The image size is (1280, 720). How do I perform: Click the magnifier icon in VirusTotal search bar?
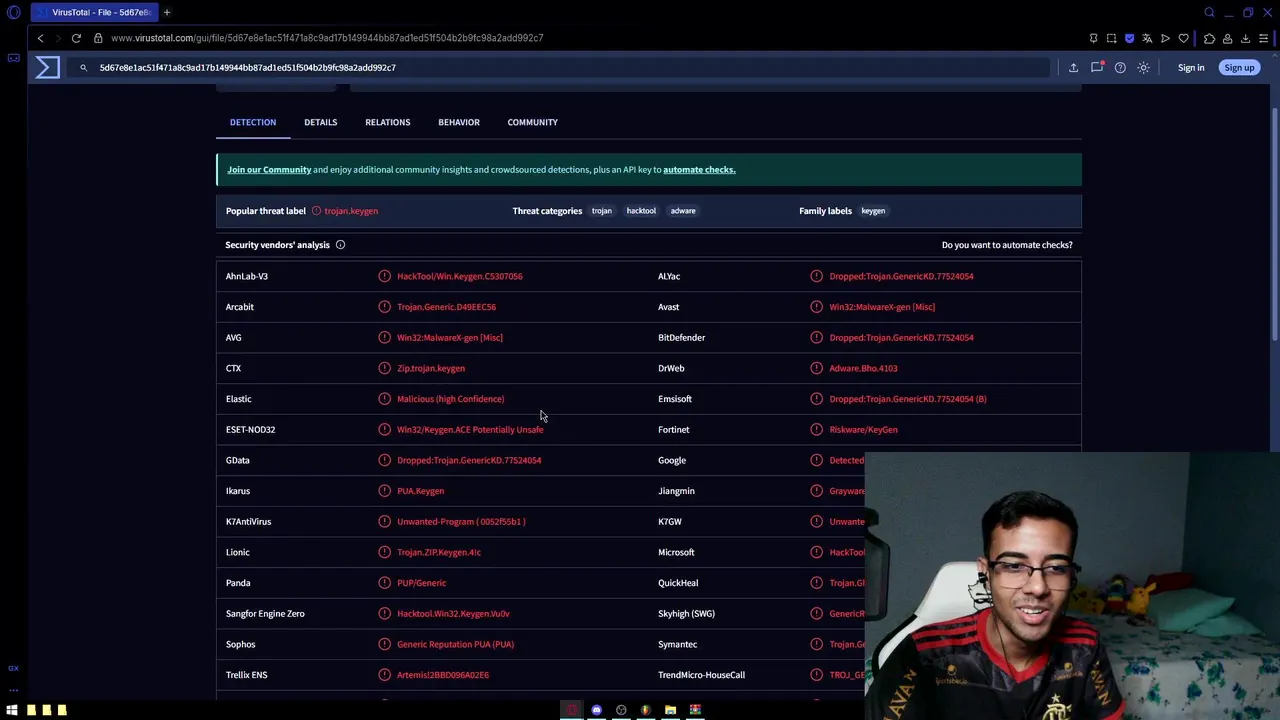[x=84, y=68]
